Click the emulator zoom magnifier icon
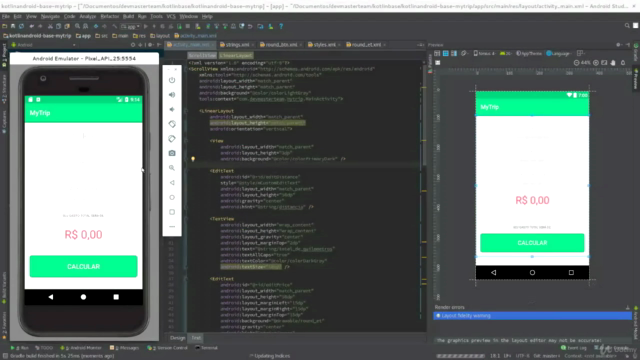The height and width of the screenshot is (360, 640). [x=172, y=168]
